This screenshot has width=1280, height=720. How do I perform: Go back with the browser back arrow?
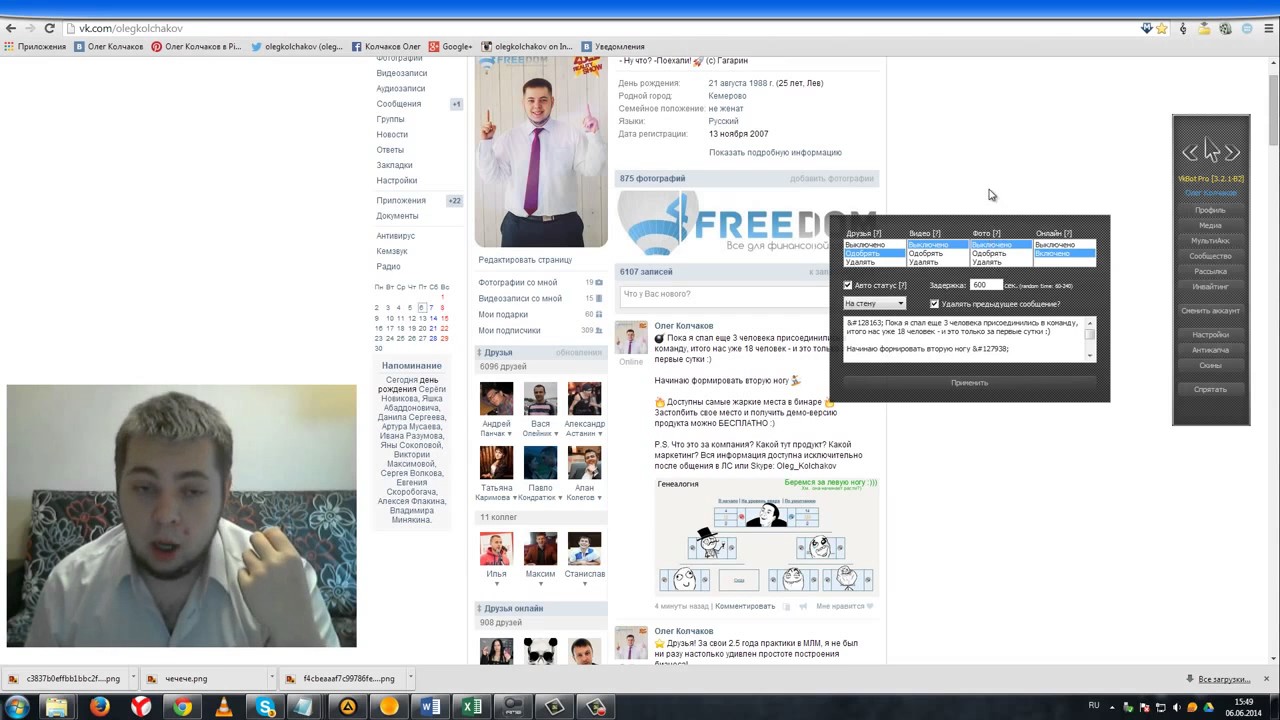coord(11,28)
